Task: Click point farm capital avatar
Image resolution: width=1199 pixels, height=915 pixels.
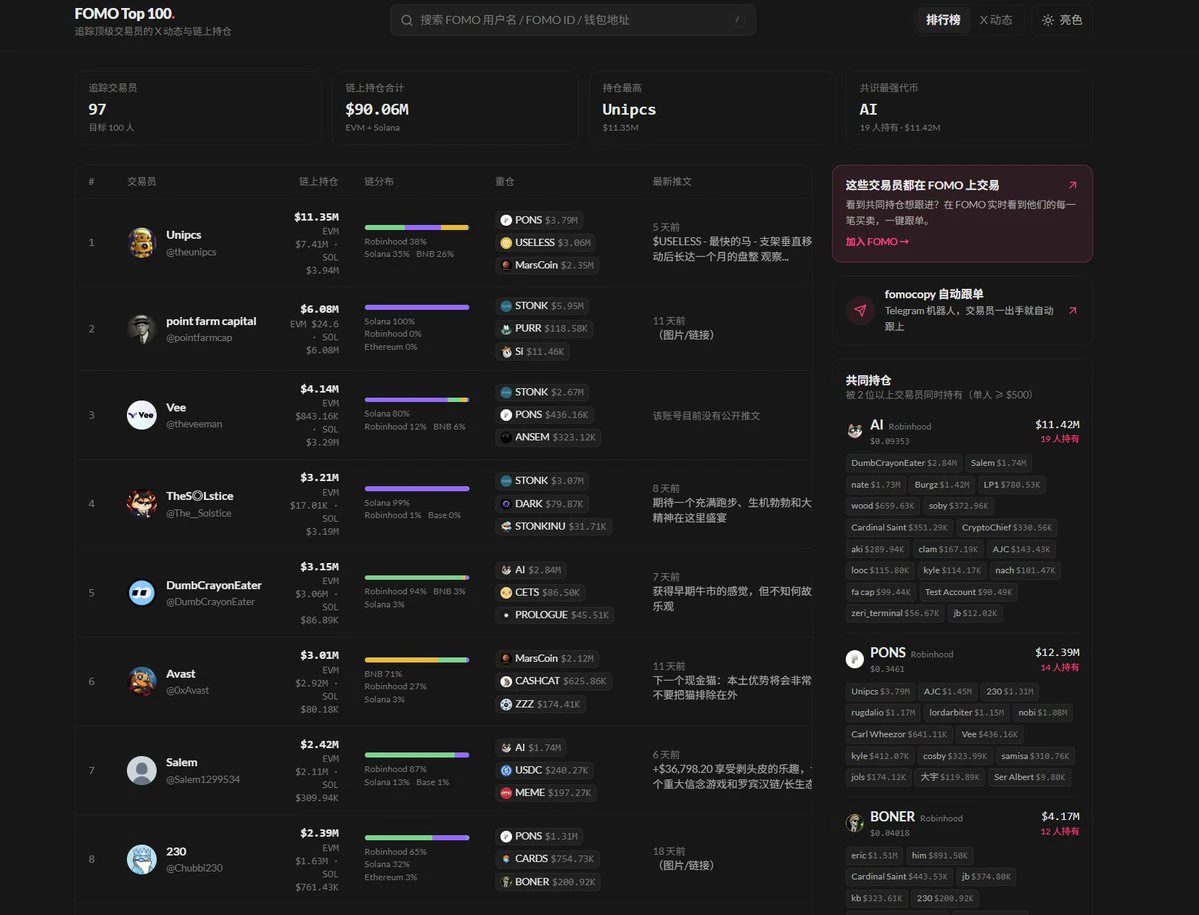Action: point(141,329)
